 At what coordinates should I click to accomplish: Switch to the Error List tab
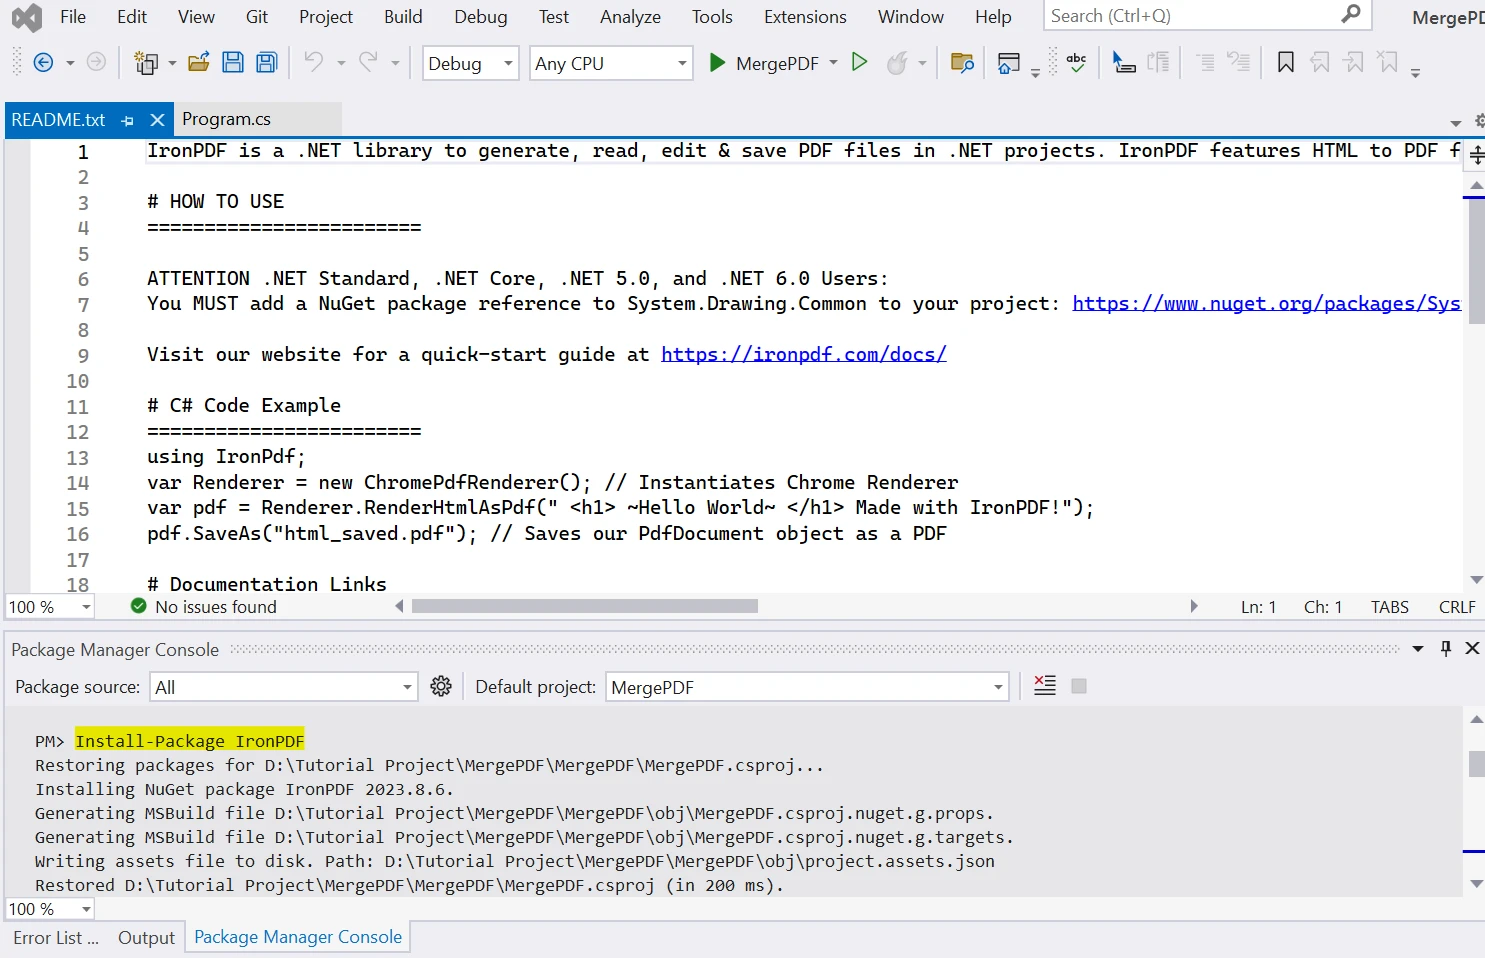point(56,937)
